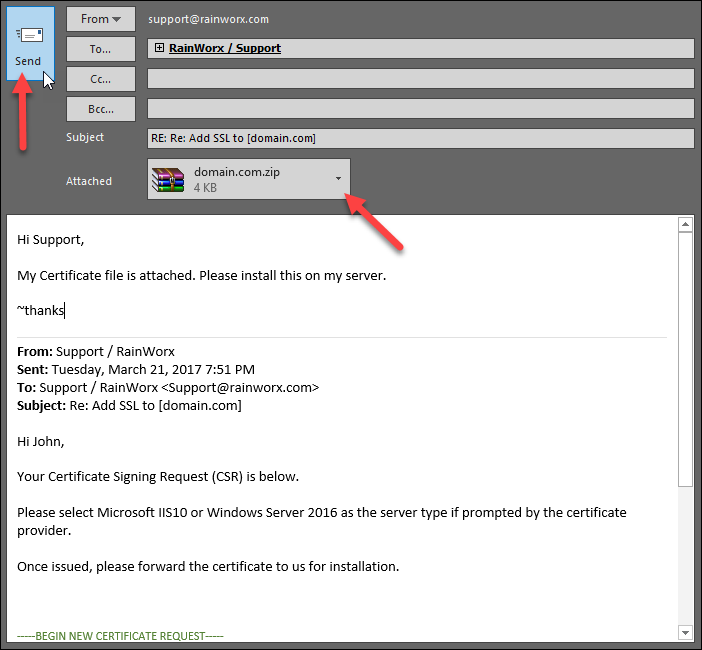Open the domain.com.zip attachment dropdown arrow
Image resolution: width=702 pixels, height=650 pixels.
coord(338,179)
